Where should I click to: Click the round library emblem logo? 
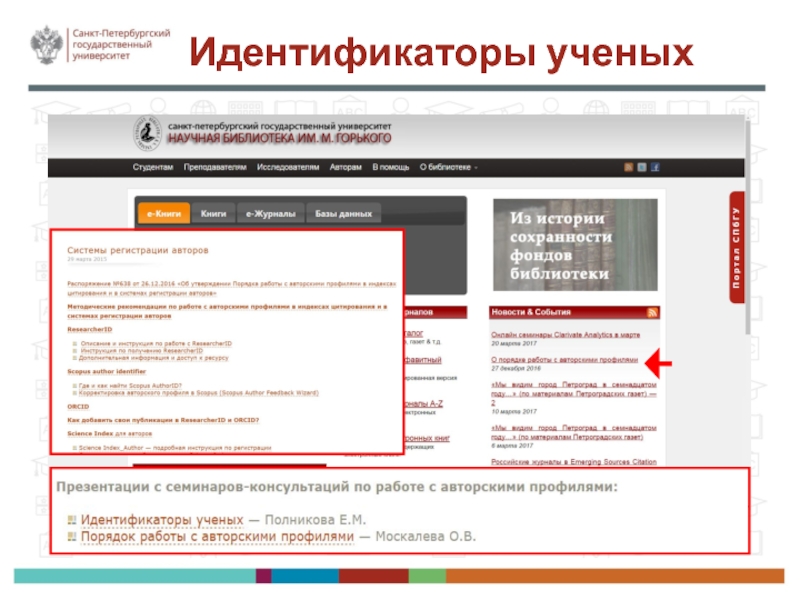click(147, 133)
